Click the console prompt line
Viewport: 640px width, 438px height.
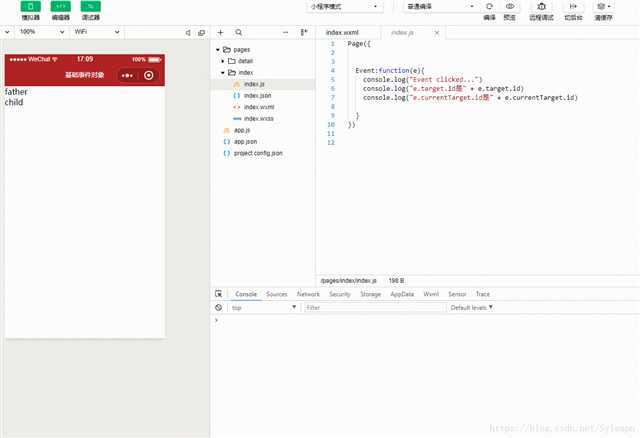pos(424,320)
